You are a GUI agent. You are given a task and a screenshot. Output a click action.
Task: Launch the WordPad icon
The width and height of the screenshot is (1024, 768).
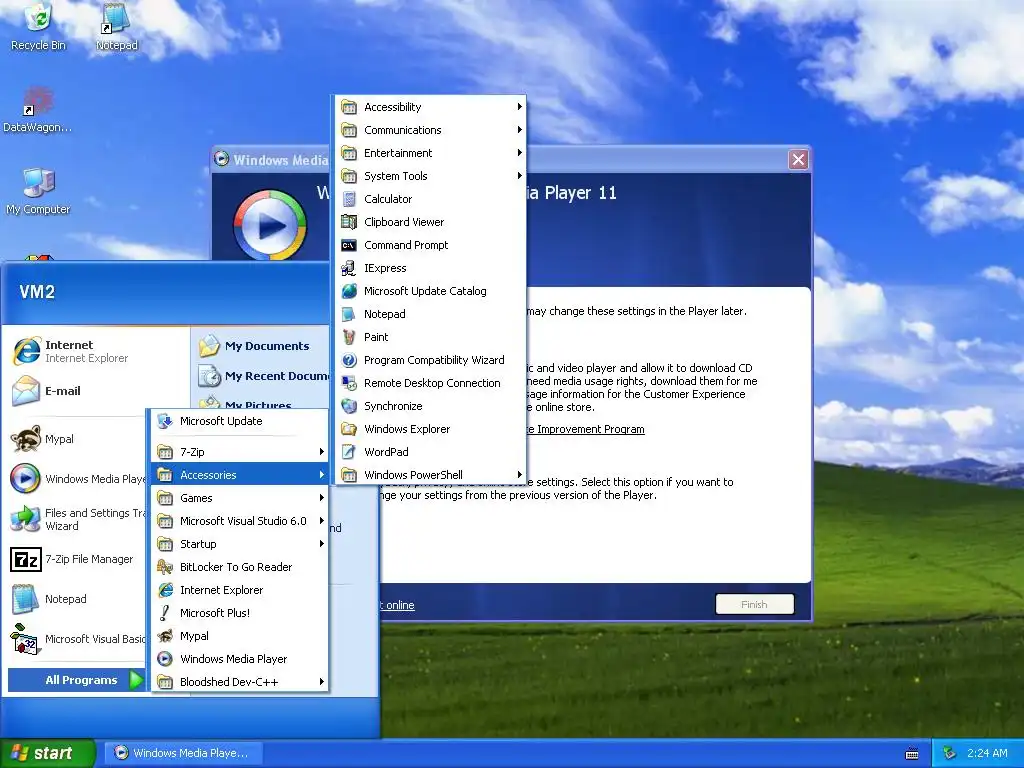349,452
